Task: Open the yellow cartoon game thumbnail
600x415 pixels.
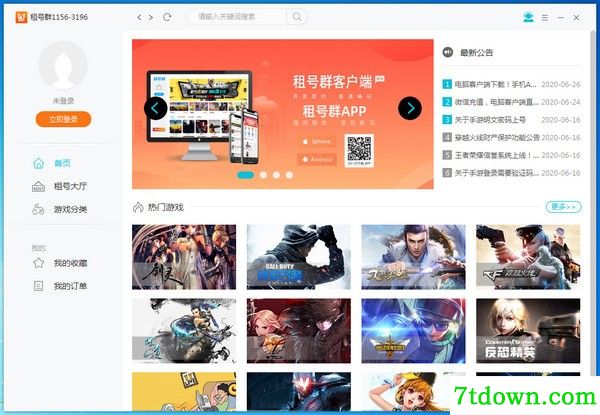Action: click(x=184, y=391)
